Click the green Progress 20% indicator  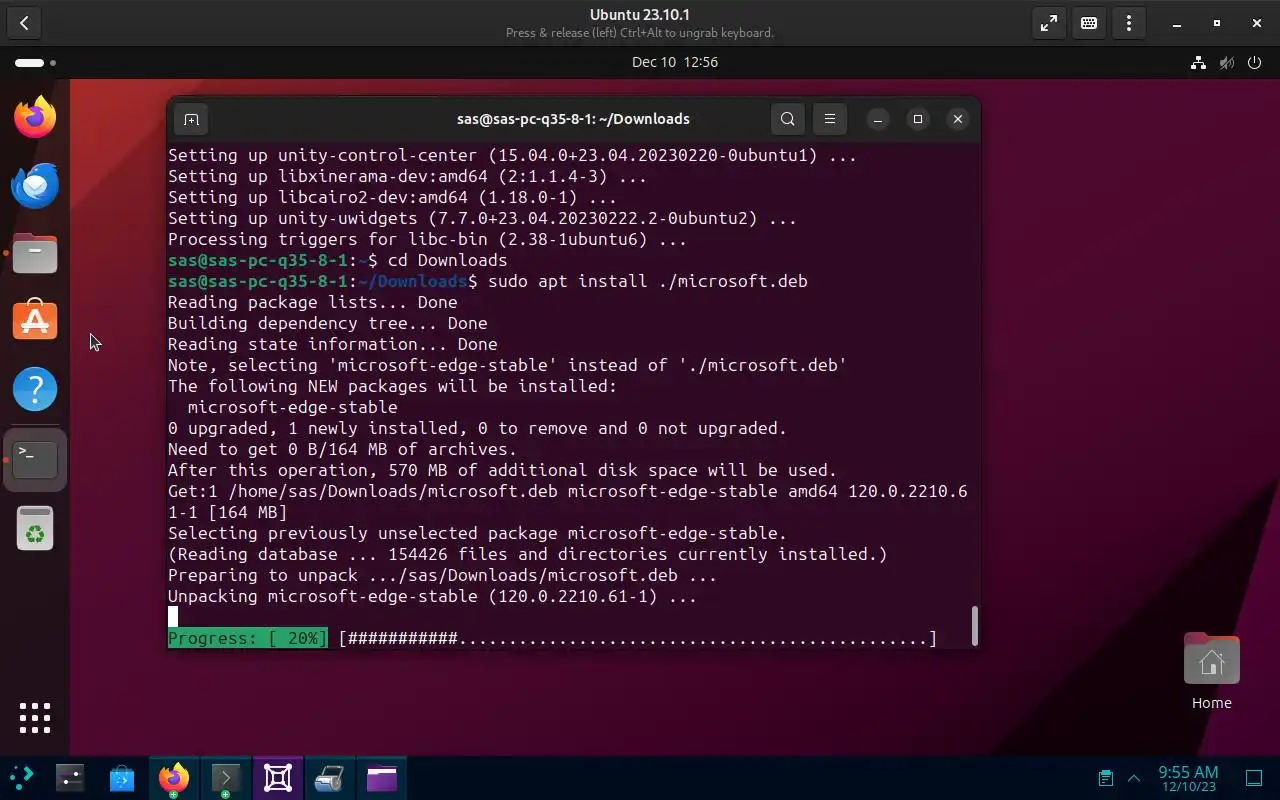[x=247, y=638]
